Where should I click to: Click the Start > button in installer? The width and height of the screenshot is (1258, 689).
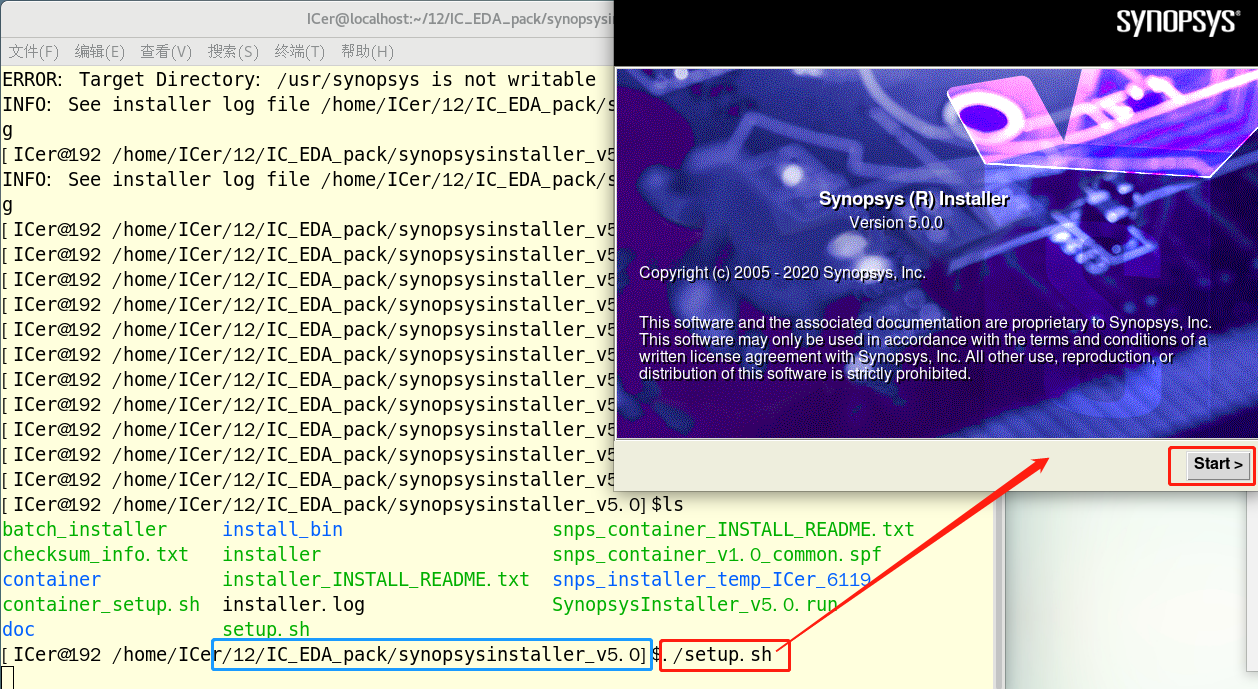[1217, 464]
